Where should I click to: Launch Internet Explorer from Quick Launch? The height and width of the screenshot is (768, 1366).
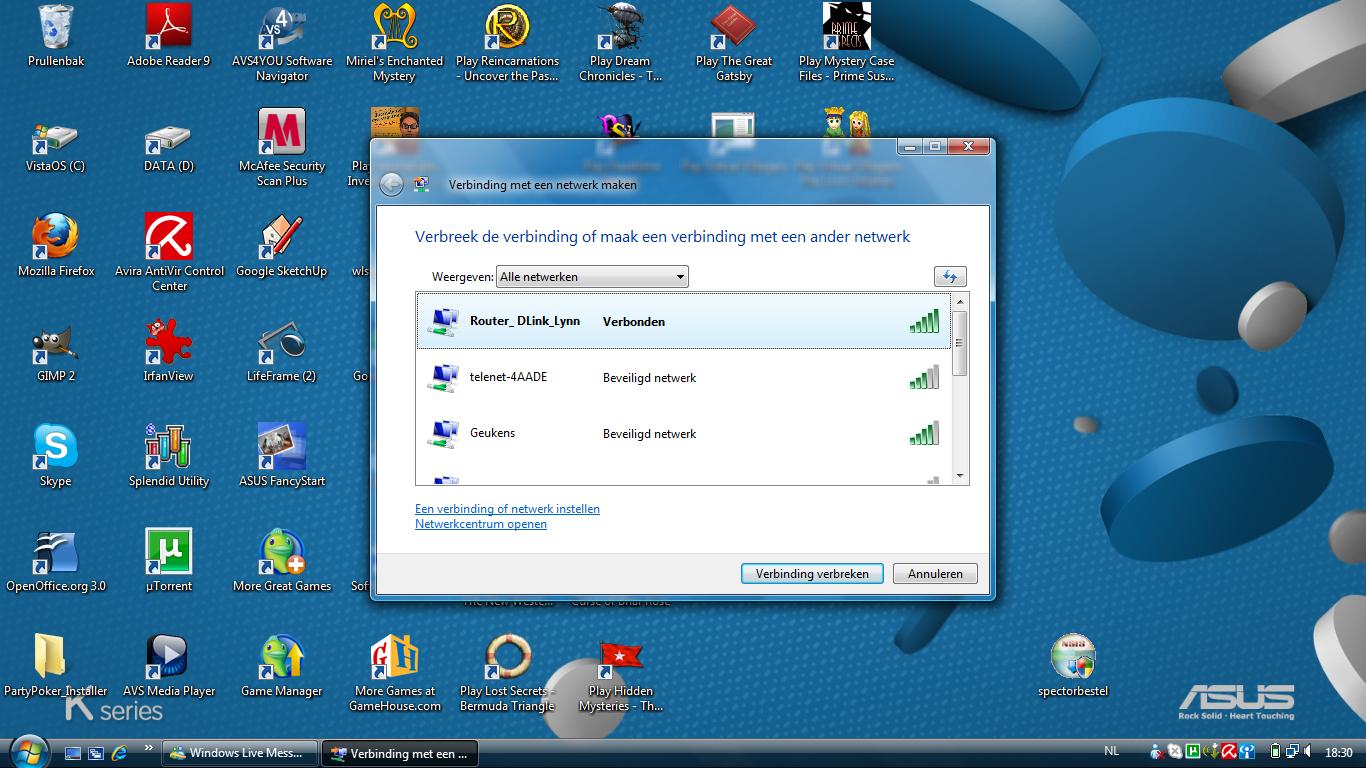(119, 753)
